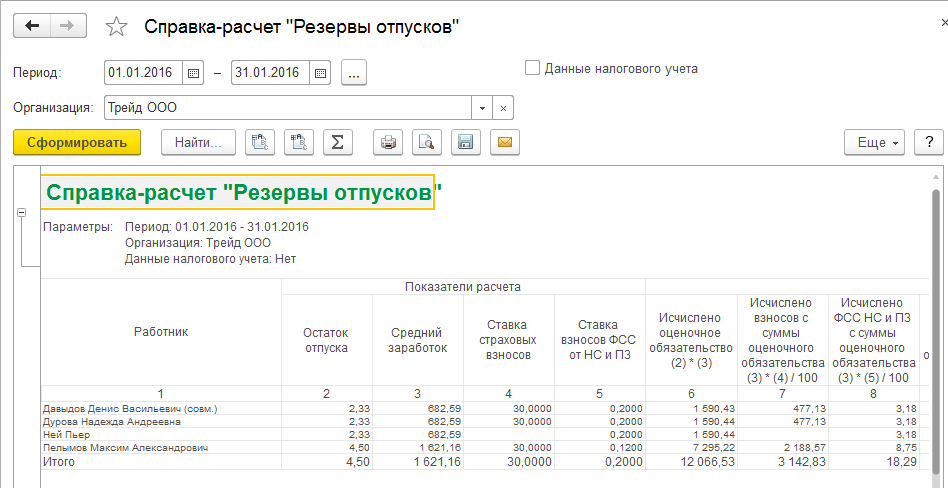Select row Пелымов Максим Александрович
This screenshot has height=488, width=948.
click(161, 447)
